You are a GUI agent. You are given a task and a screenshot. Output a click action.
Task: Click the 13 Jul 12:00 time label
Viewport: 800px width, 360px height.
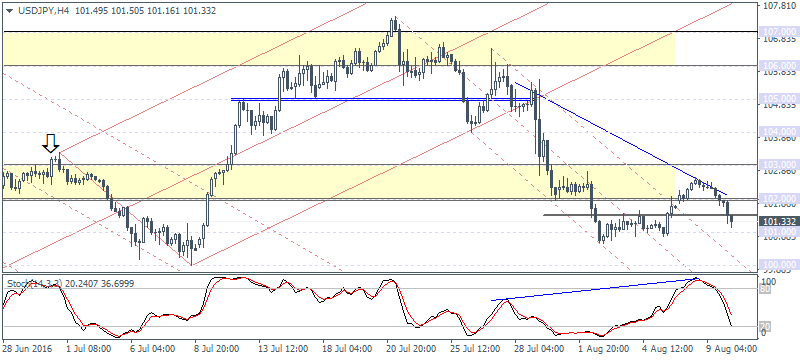click(x=283, y=350)
